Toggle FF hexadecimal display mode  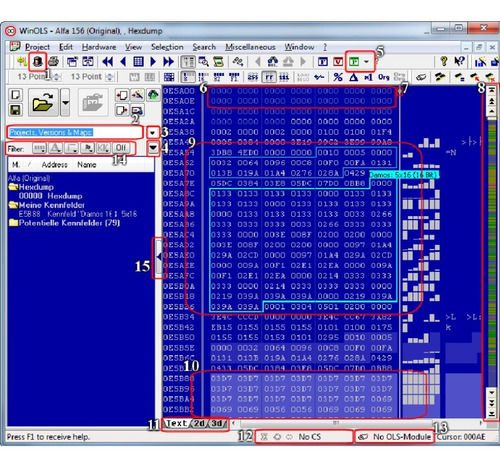pos(269,77)
